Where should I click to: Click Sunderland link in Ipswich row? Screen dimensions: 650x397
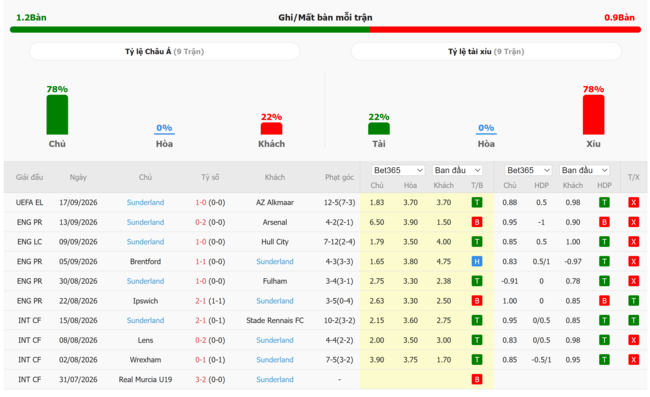pos(275,301)
